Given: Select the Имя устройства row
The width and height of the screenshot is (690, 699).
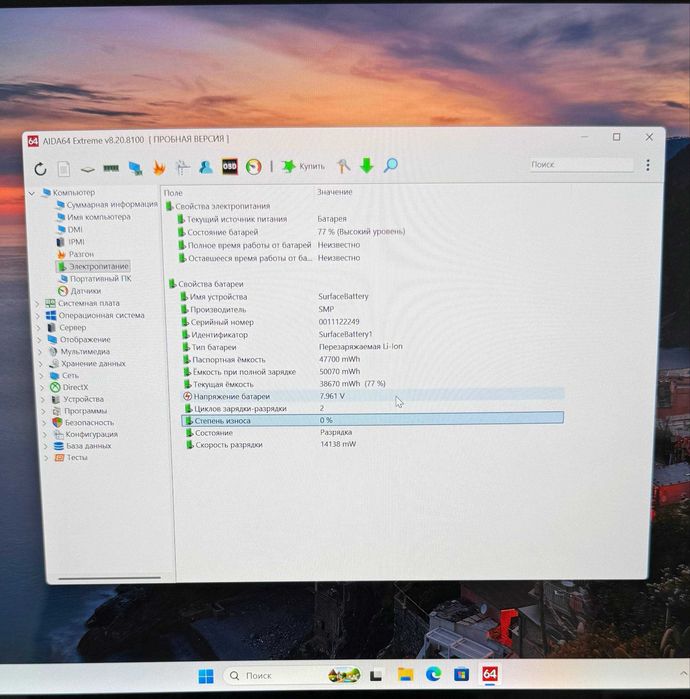Looking at the screenshot, I should 372,296.
